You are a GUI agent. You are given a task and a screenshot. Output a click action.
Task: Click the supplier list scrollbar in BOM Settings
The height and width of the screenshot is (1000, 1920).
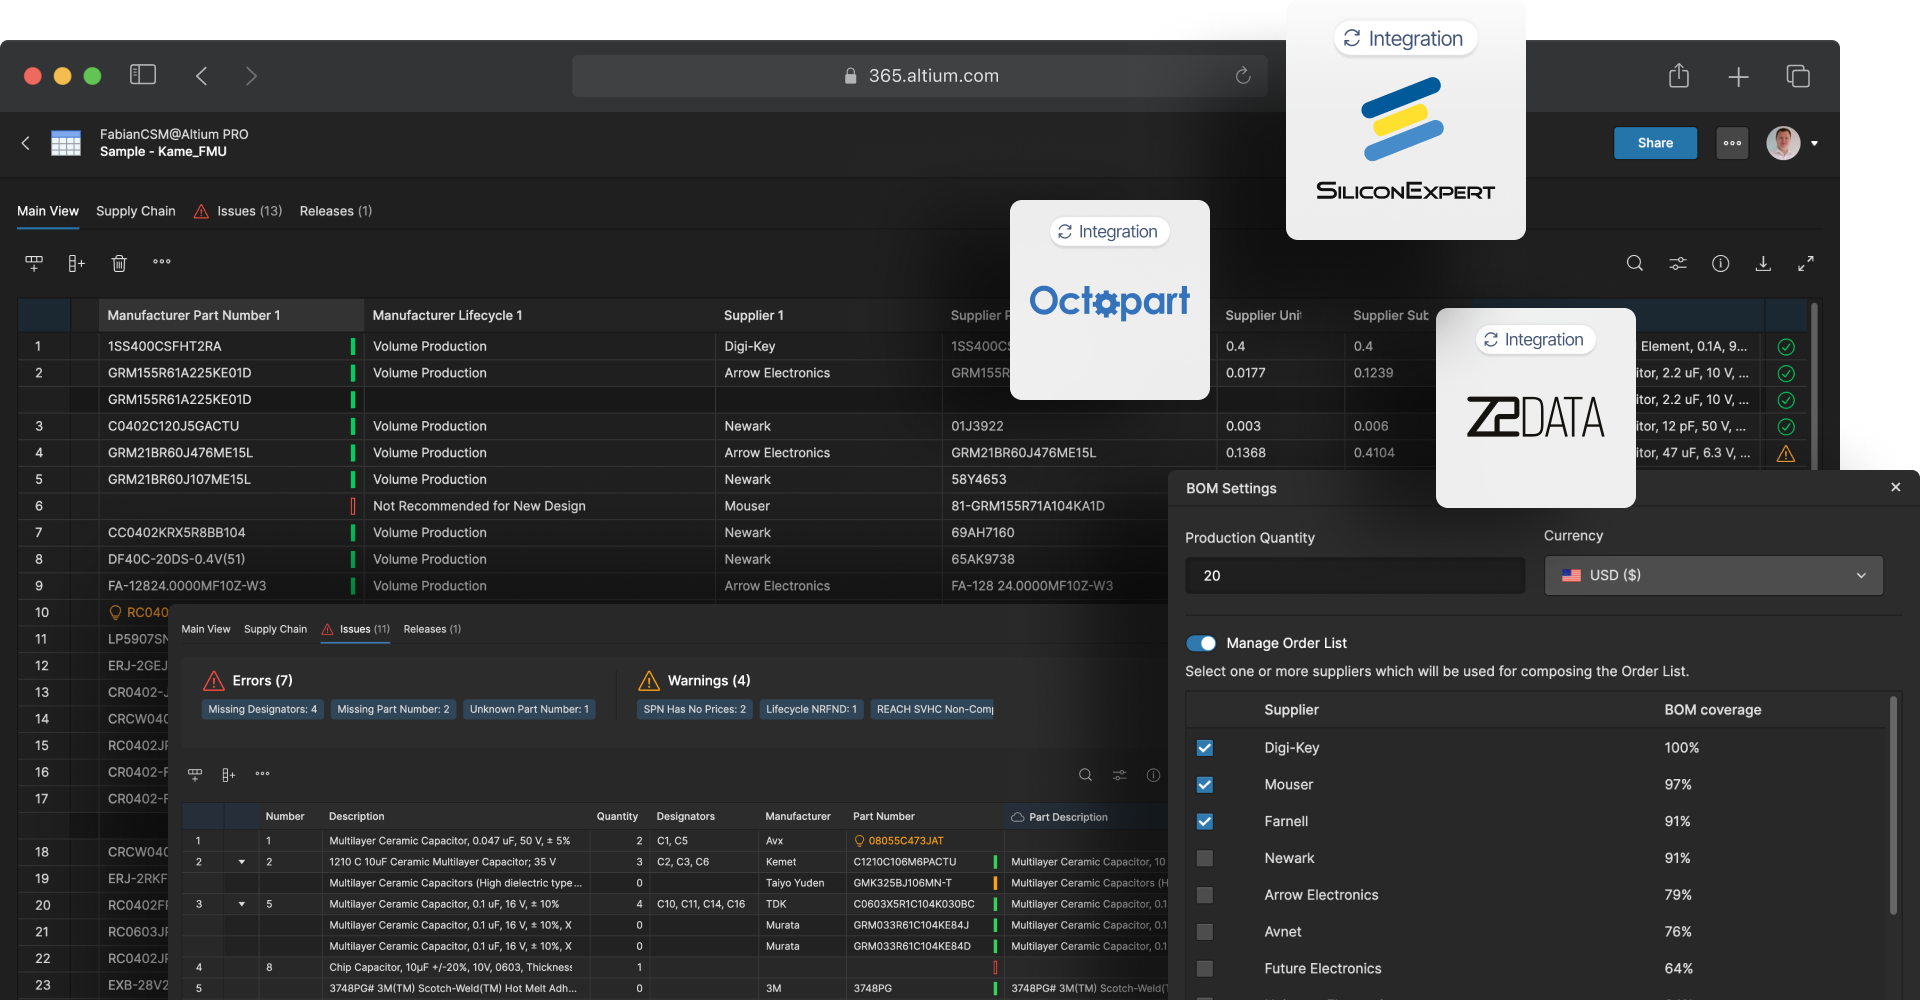1893,805
